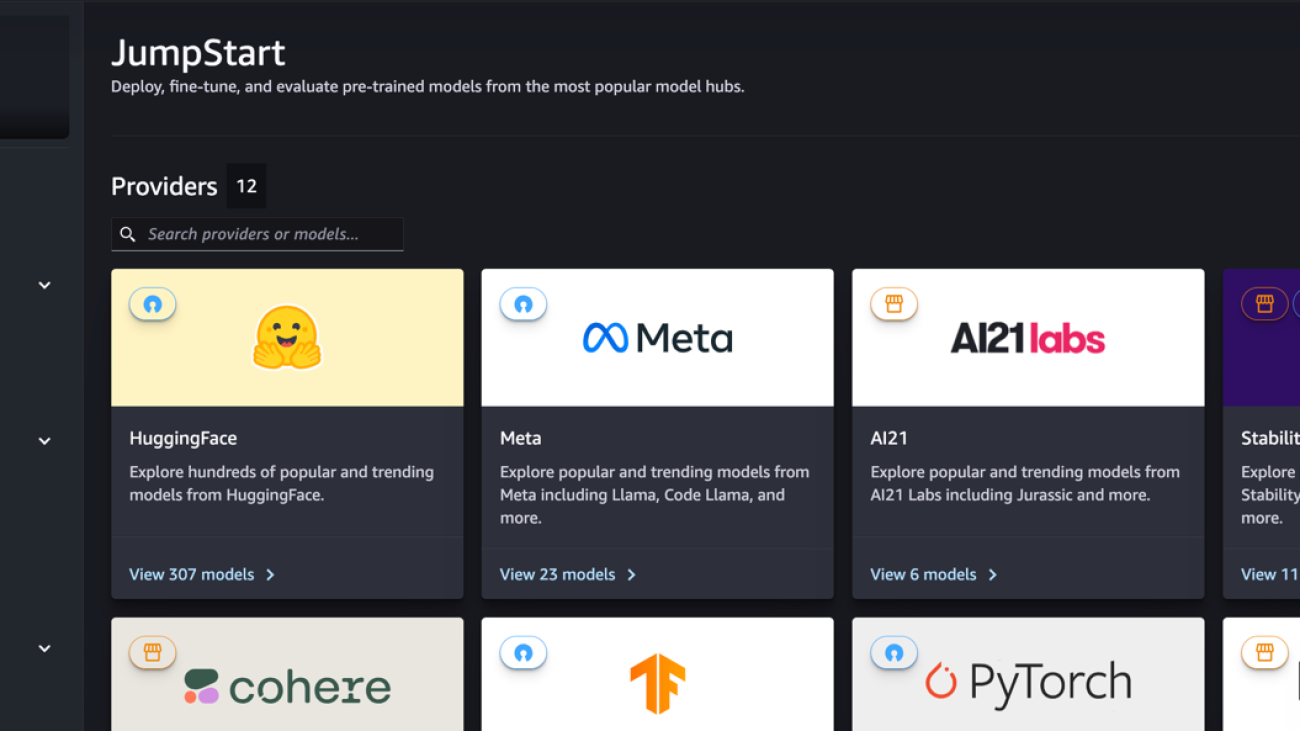The height and width of the screenshot is (731, 1300).
Task: Click the Providers section heading
Action: [x=164, y=186]
